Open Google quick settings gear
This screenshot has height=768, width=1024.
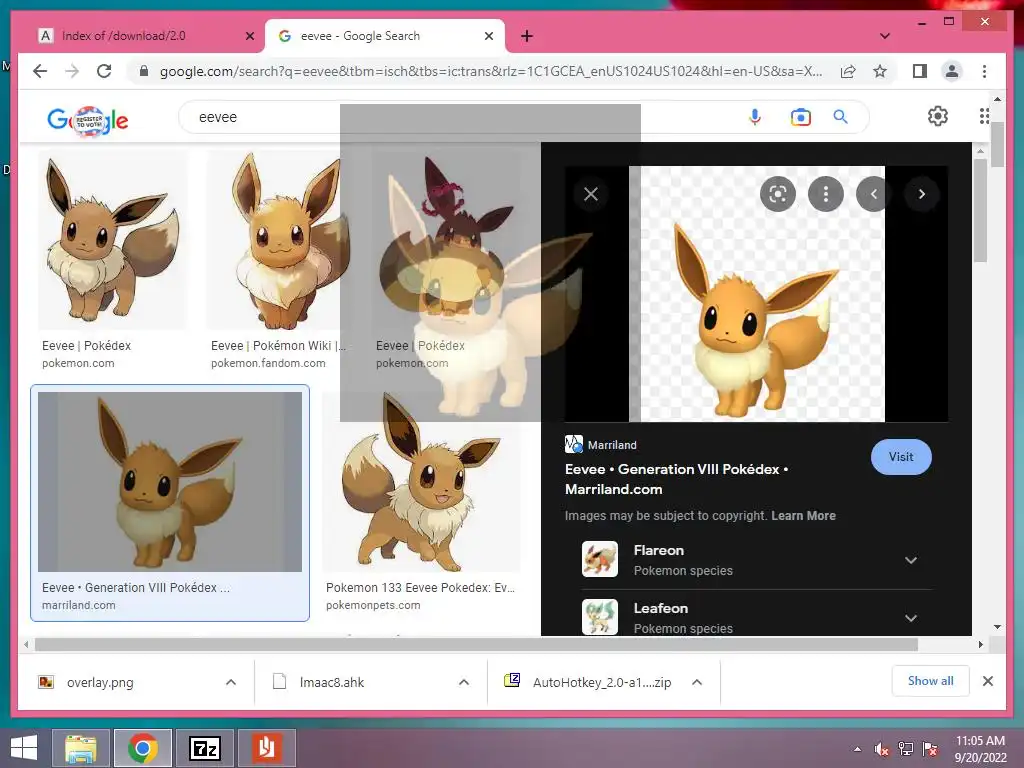(938, 116)
